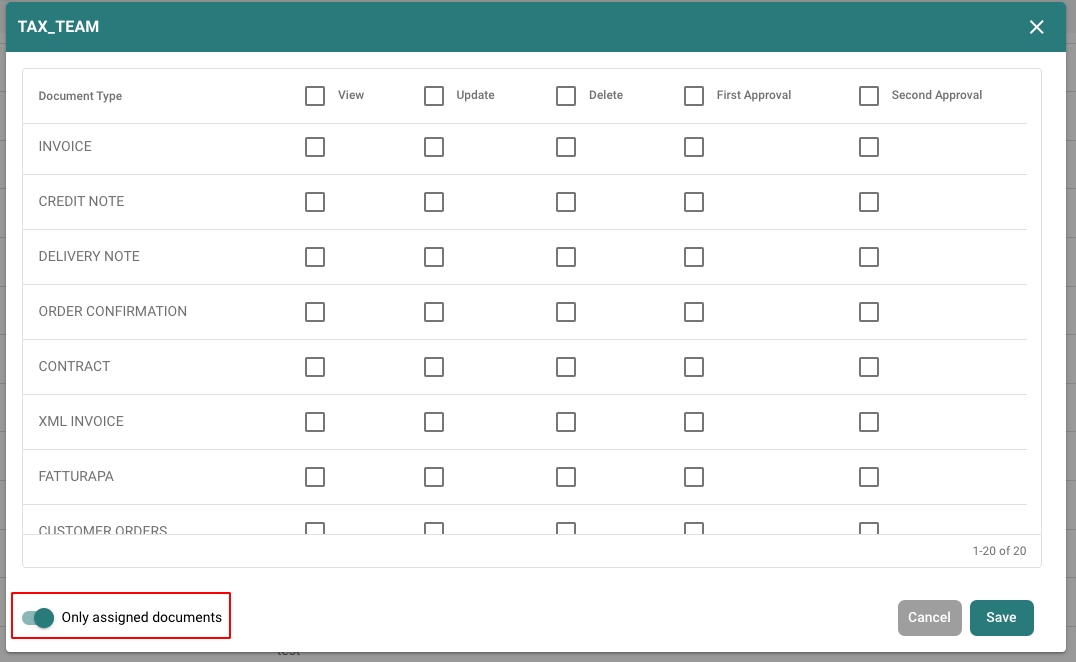Check First Approval for CREDIT NOTE
This screenshot has height=662, width=1076.
coord(694,202)
